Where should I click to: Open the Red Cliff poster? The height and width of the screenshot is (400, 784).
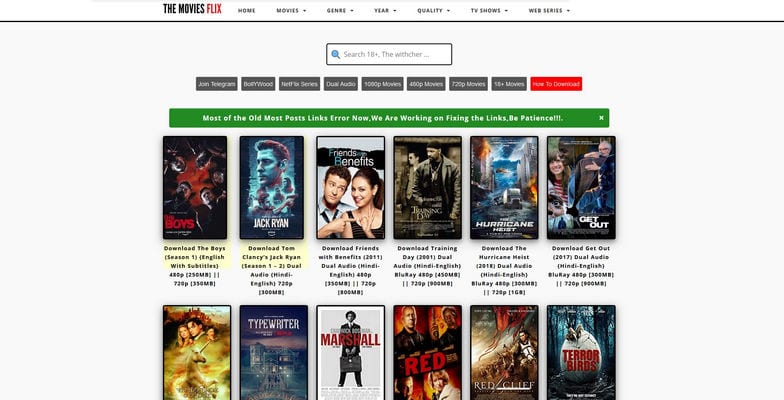(504, 352)
